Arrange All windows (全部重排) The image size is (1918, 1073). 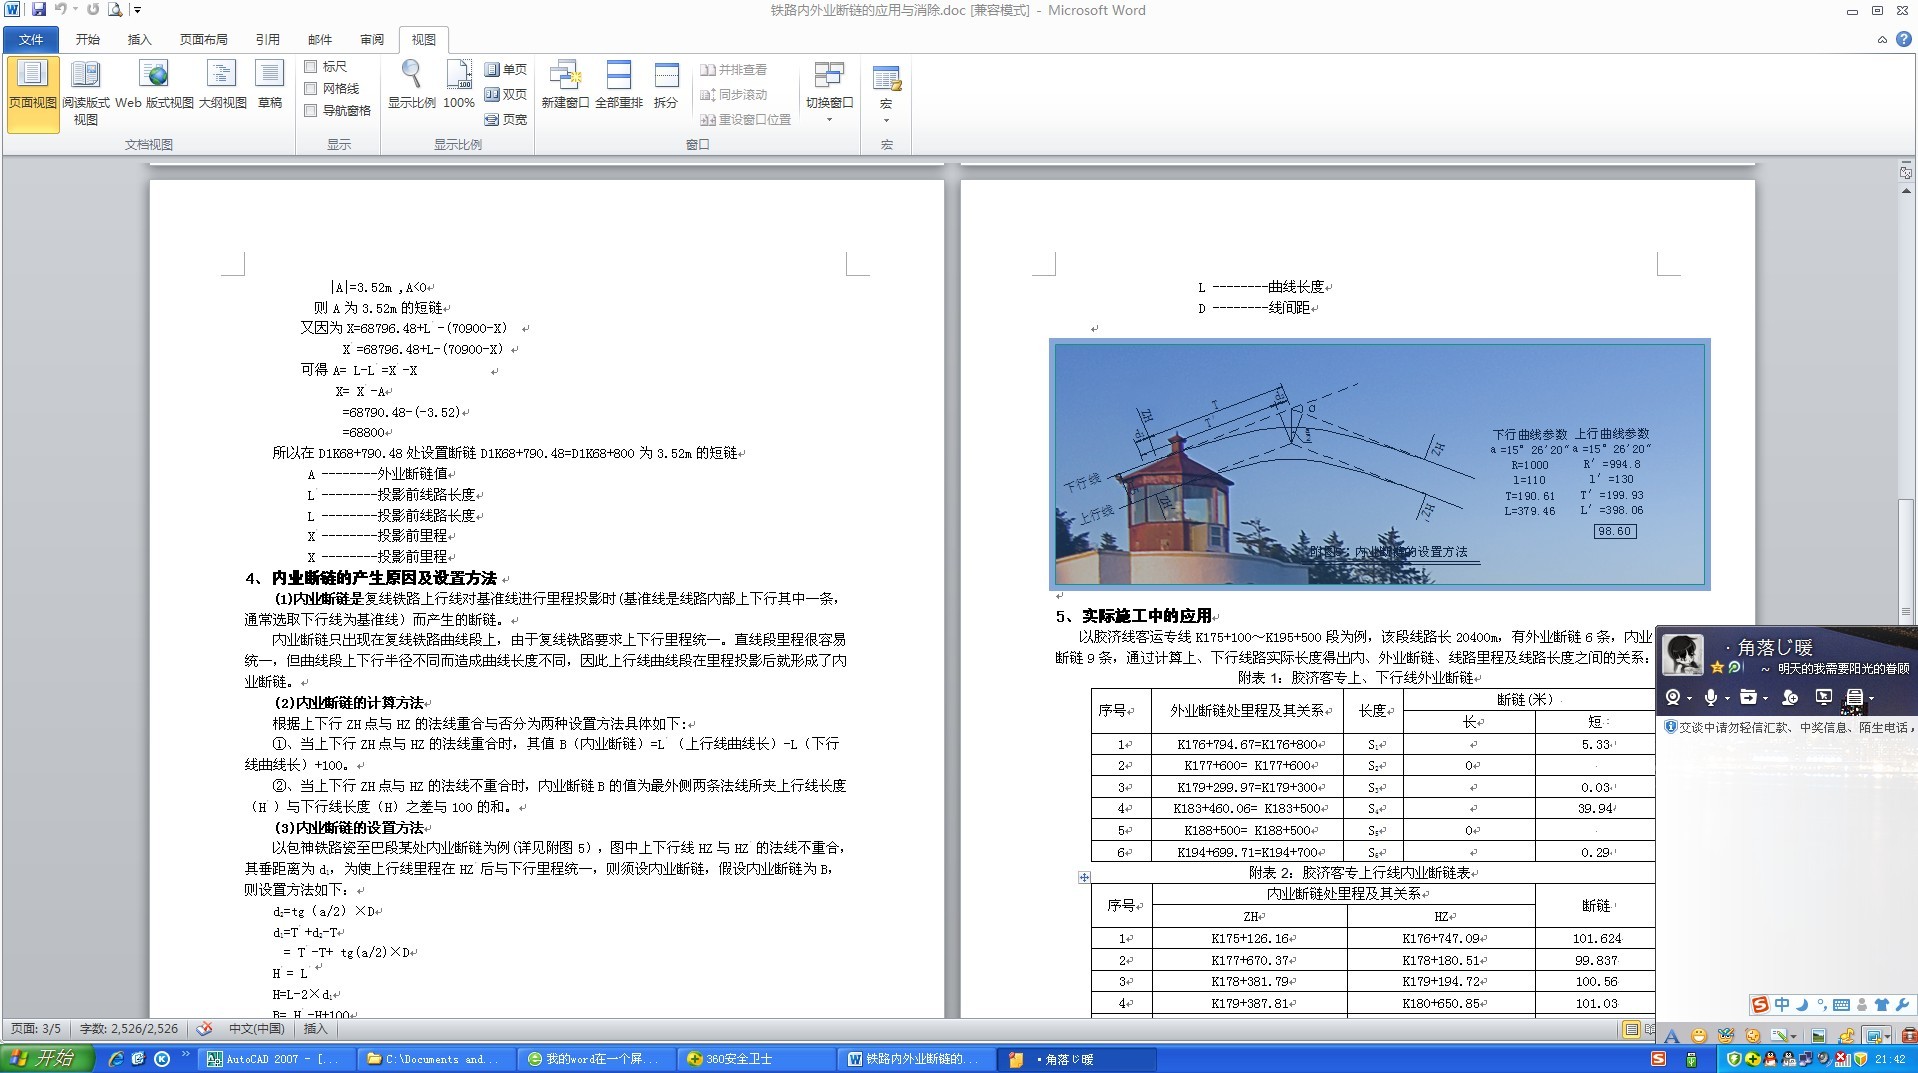tap(619, 85)
